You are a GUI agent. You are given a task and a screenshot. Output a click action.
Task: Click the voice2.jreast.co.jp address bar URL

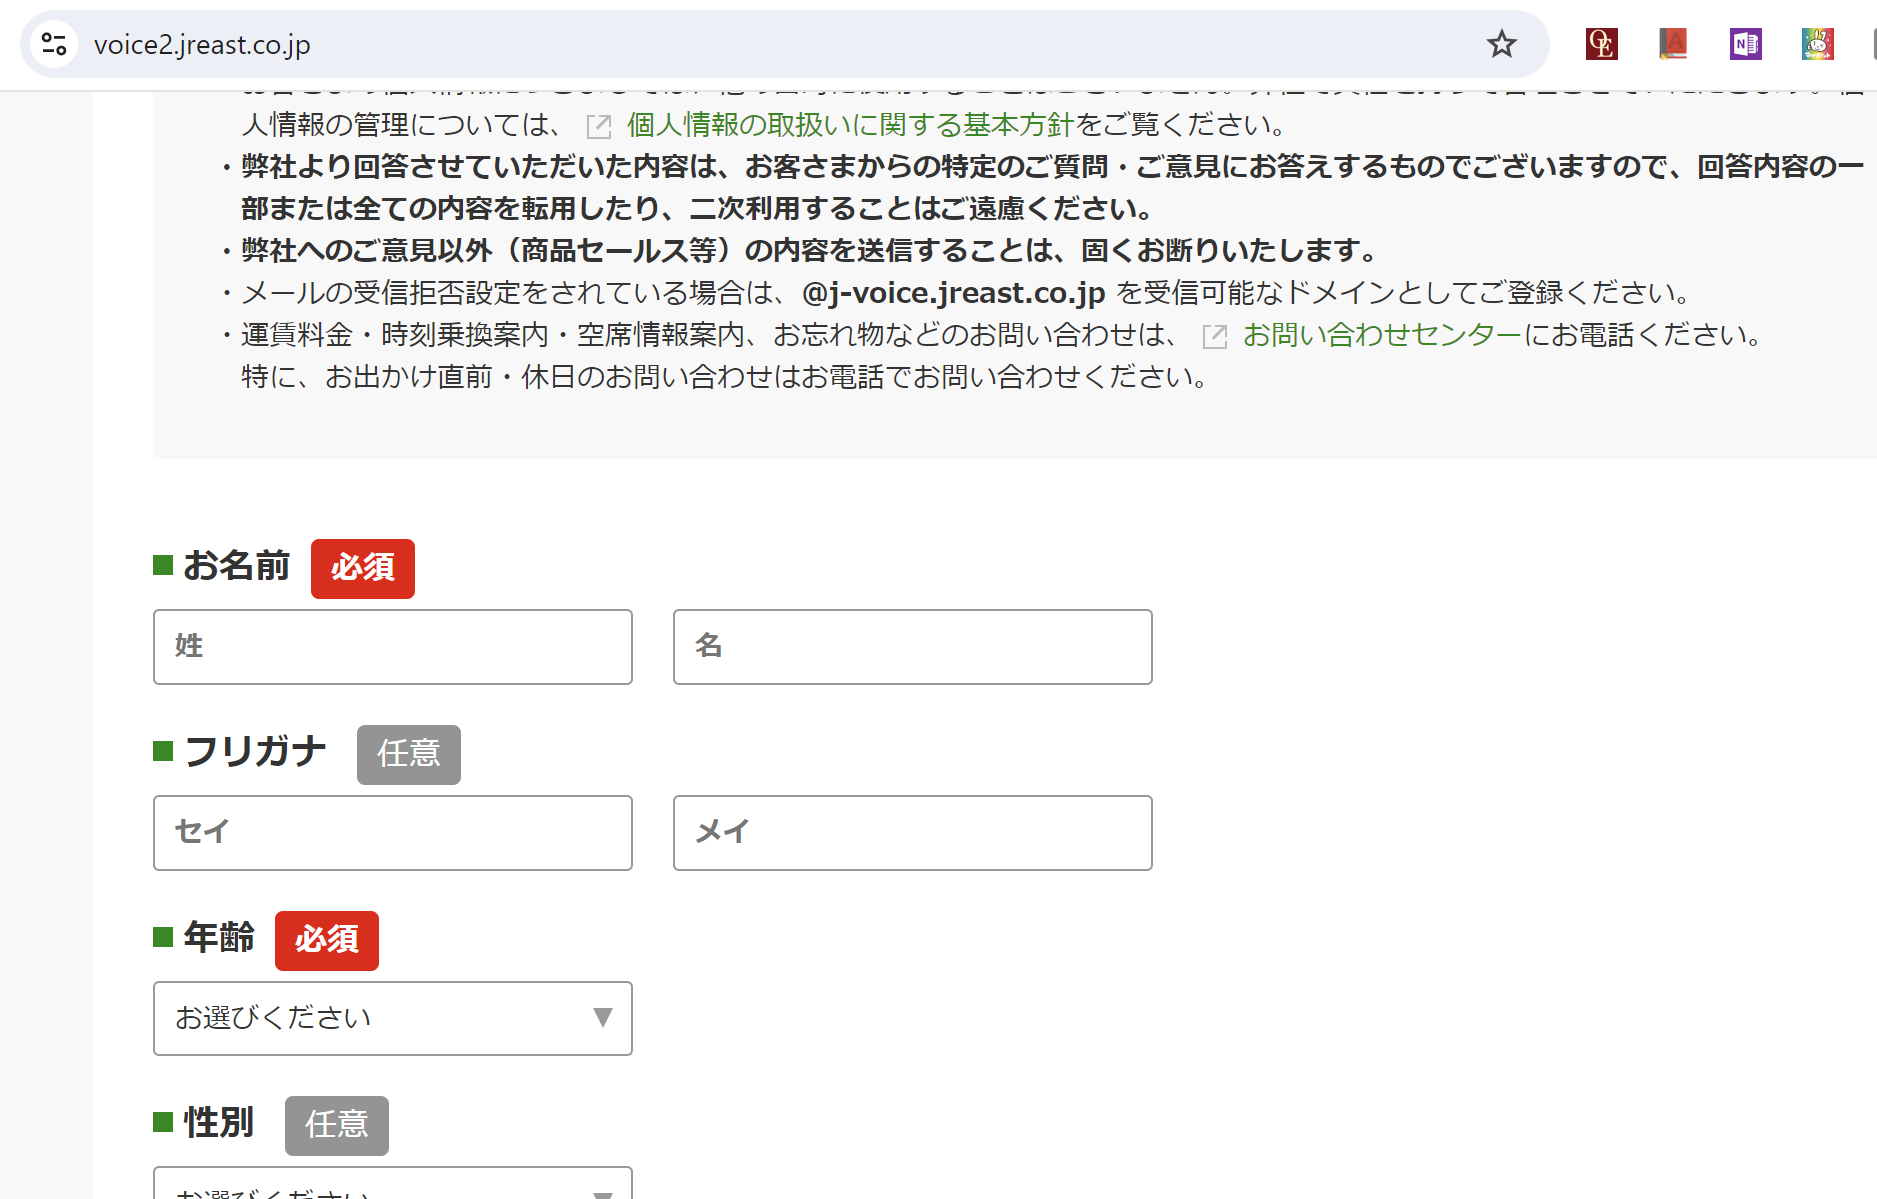202,45
